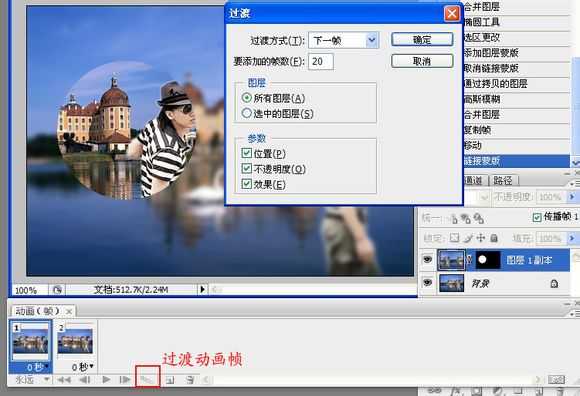Click the 图层 1 副本 layer thumbnail

pyautogui.click(x=451, y=260)
